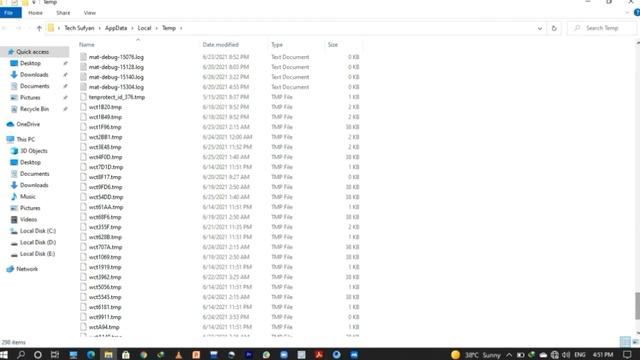Open Premiere Pro from taskbar
The image size is (640, 360).
[x=248, y=355]
